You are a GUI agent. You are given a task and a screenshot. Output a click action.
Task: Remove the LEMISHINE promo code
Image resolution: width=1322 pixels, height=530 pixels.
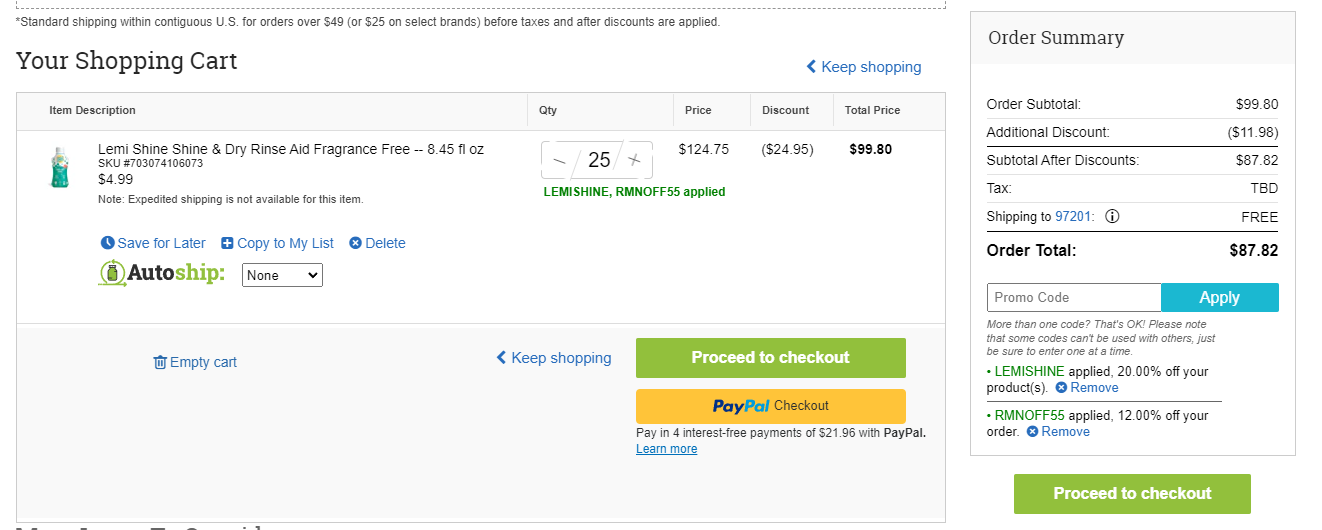coord(1087,388)
